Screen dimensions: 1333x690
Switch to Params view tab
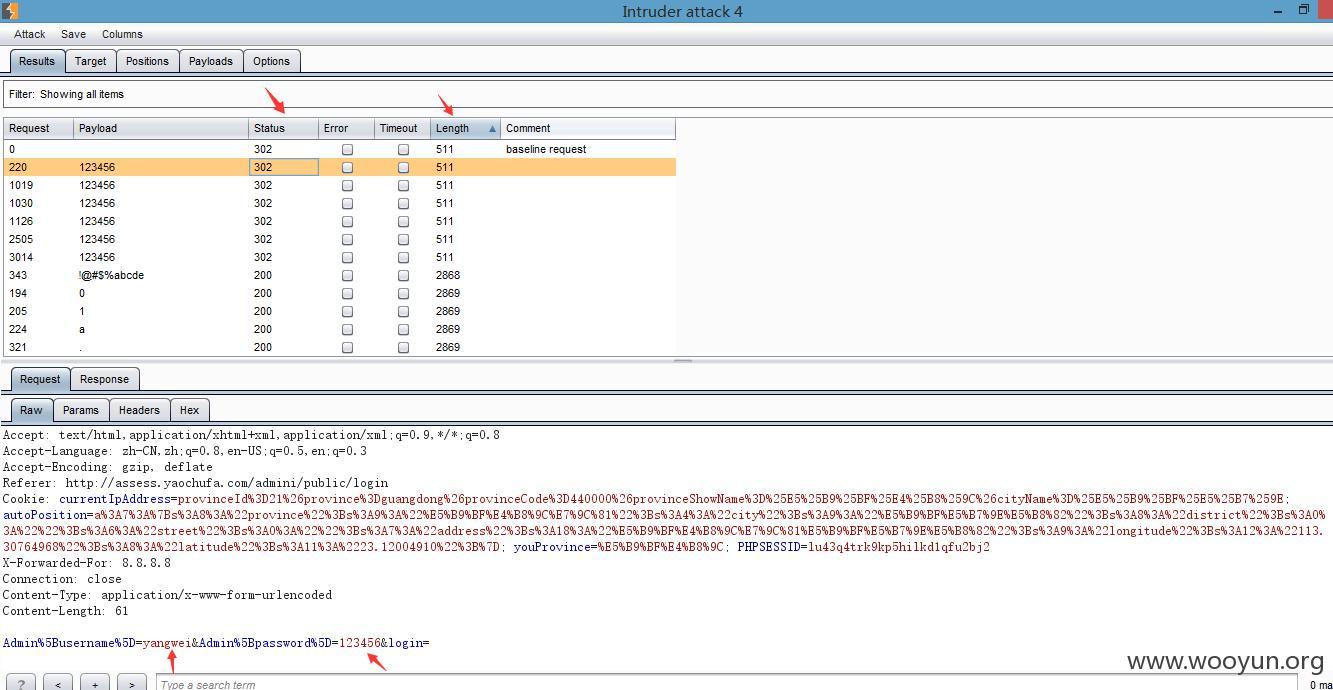click(x=80, y=410)
